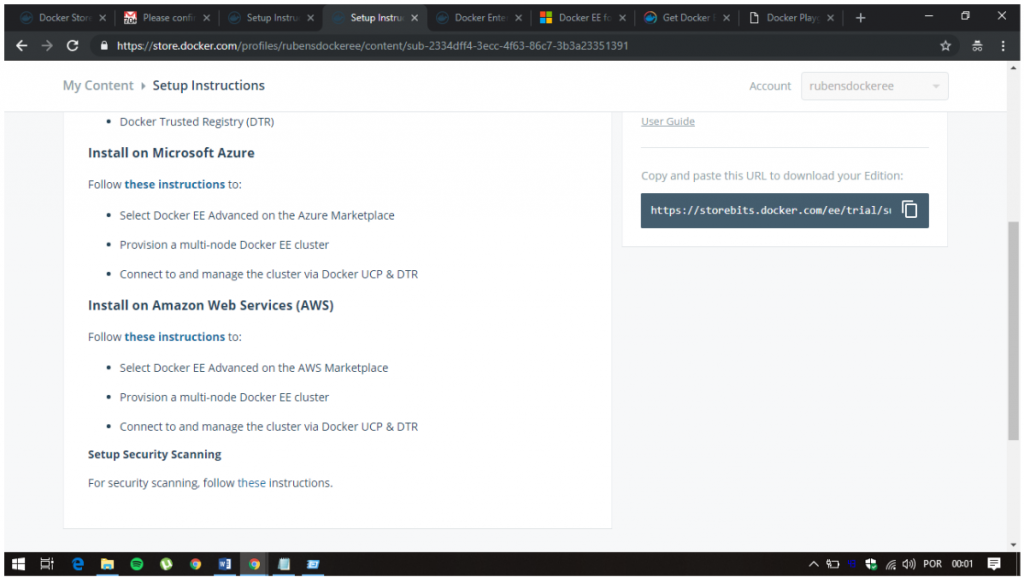Open Word from the taskbar

click(224, 564)
